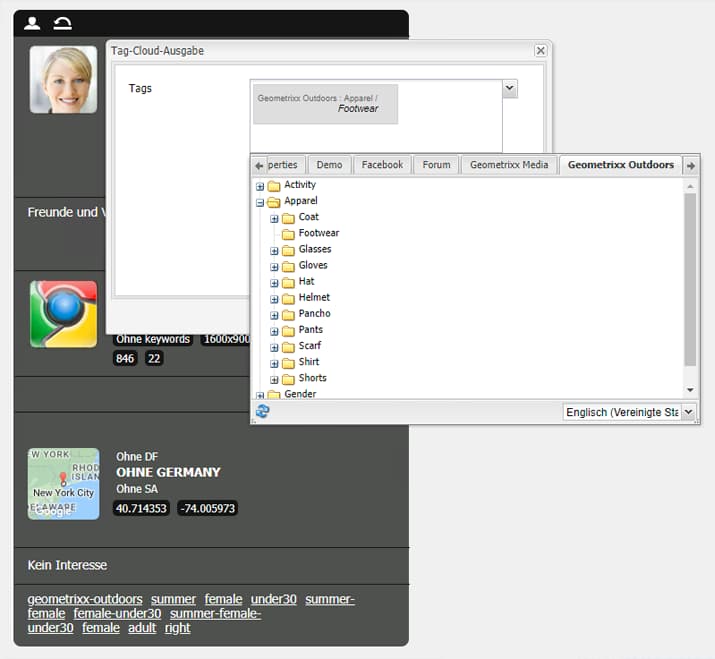Click the right tag link
715x659 pixels.
pos(177,628)
